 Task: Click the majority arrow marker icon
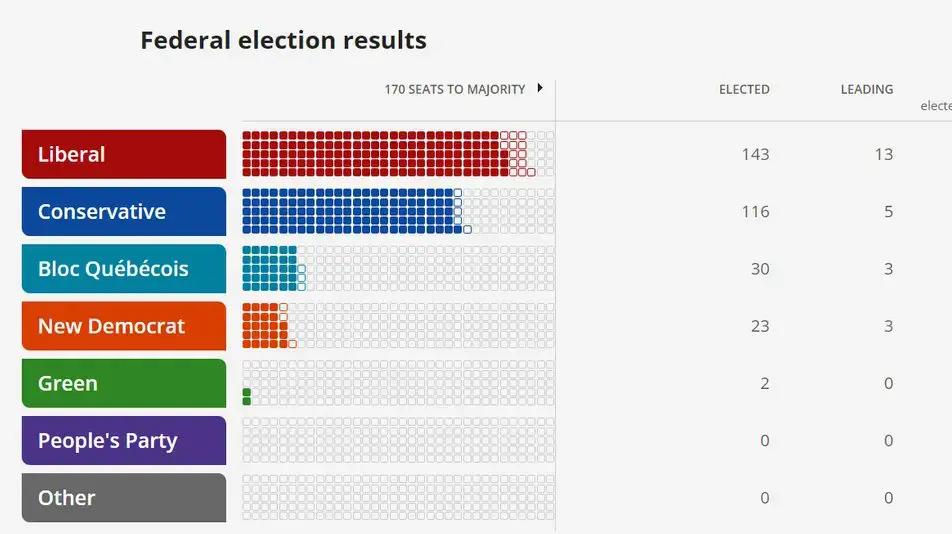click(x=540, y=88)
